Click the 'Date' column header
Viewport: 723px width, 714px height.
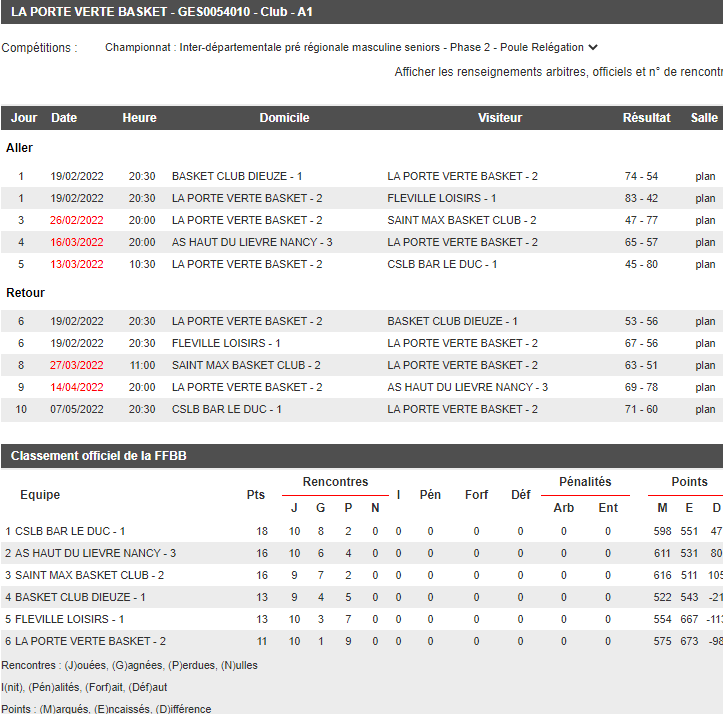64,118
